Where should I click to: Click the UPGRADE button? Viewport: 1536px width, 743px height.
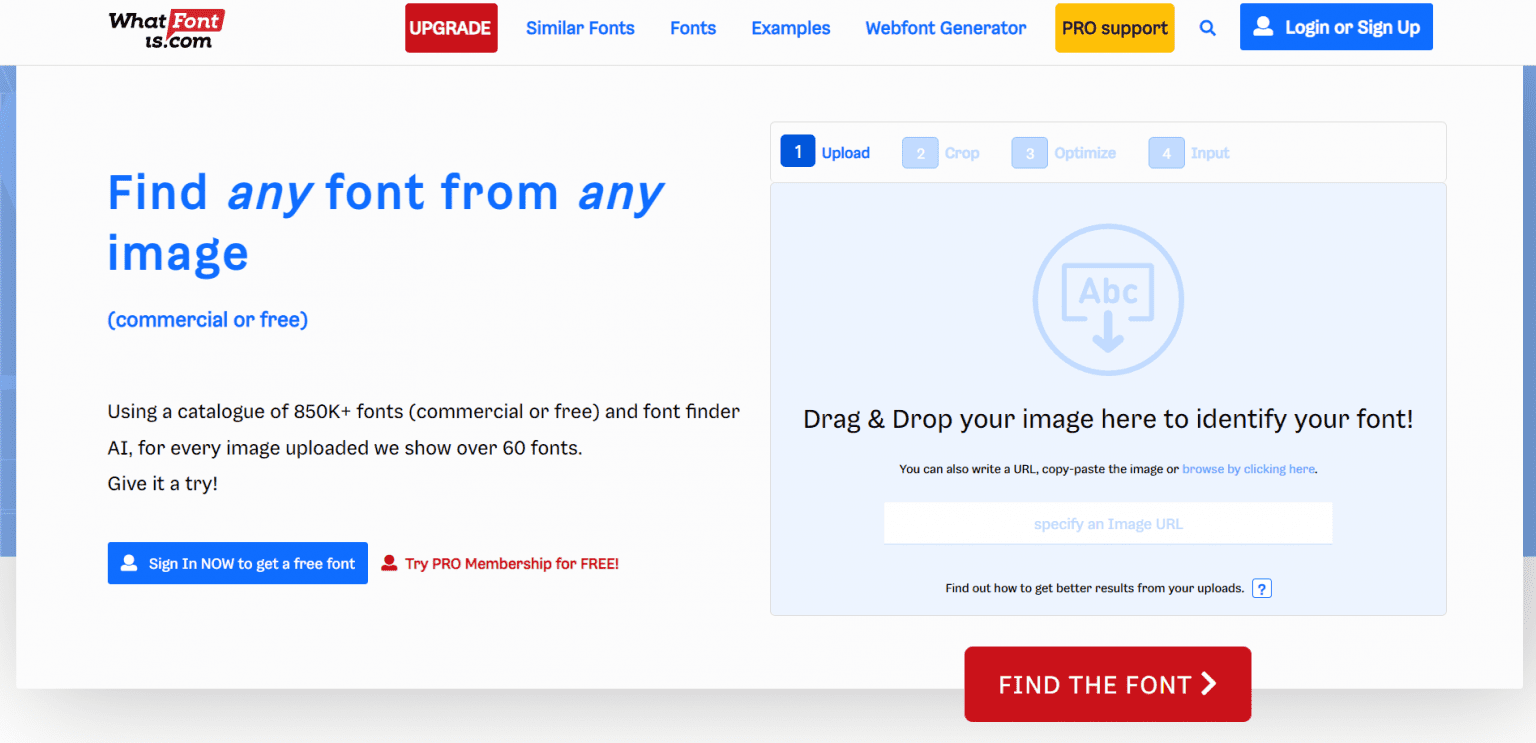click(x=451, y=28)
